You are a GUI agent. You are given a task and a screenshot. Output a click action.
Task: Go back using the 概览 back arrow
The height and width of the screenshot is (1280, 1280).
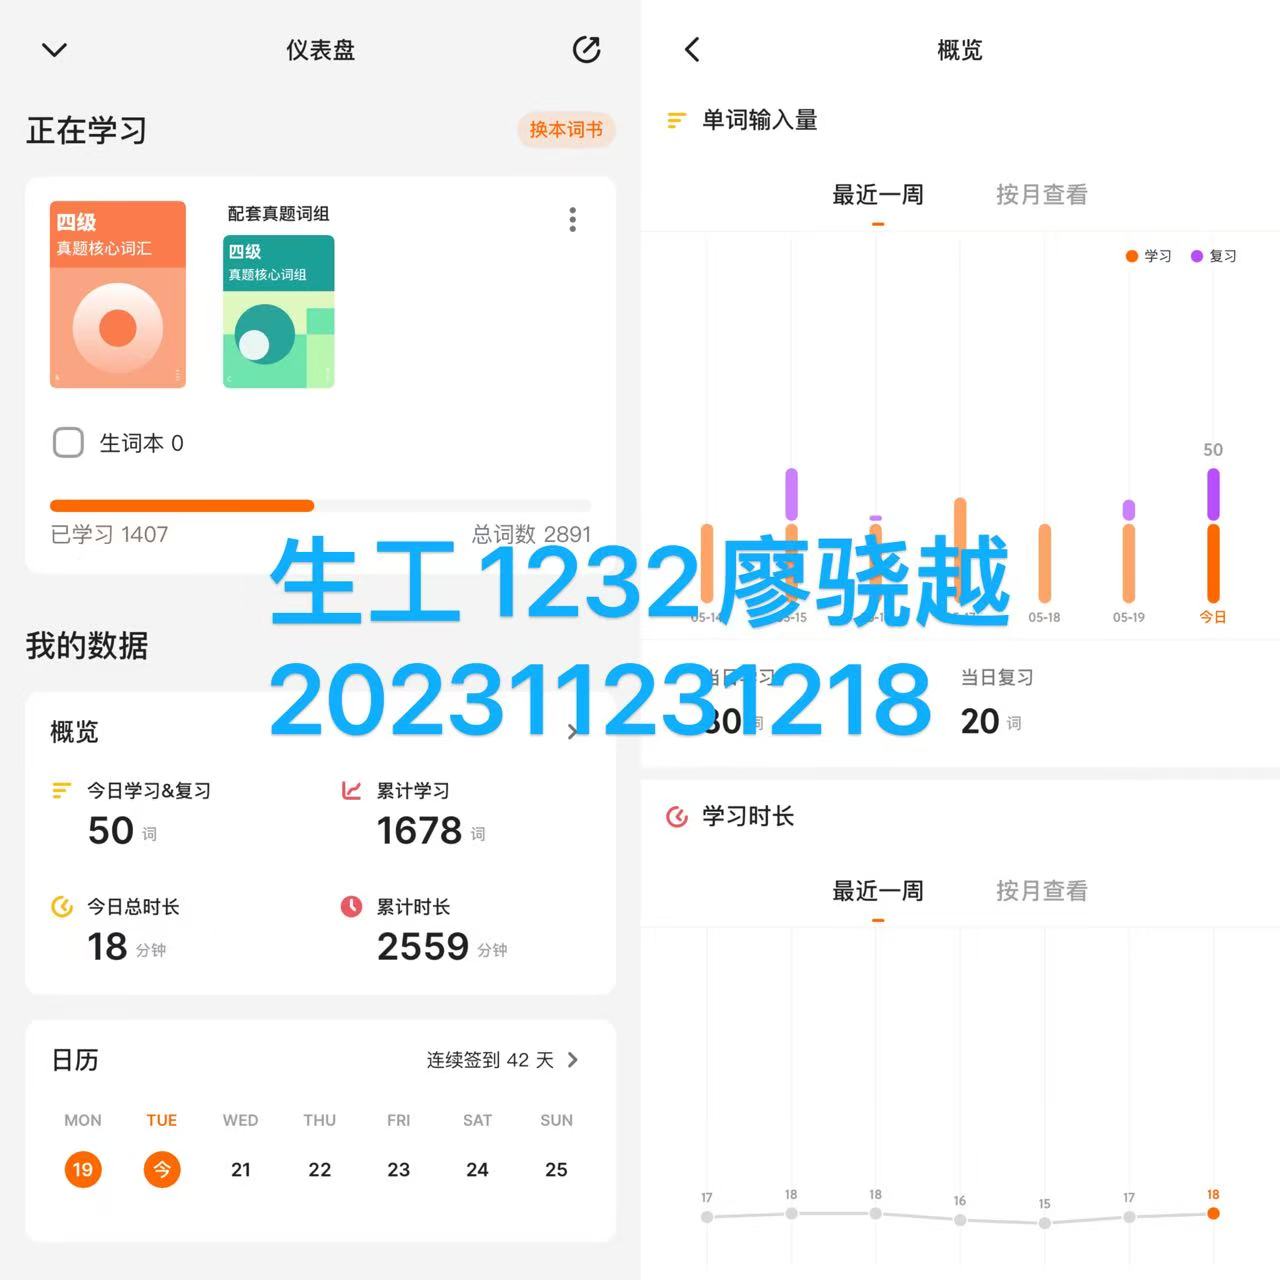click(x=692, y=50)
